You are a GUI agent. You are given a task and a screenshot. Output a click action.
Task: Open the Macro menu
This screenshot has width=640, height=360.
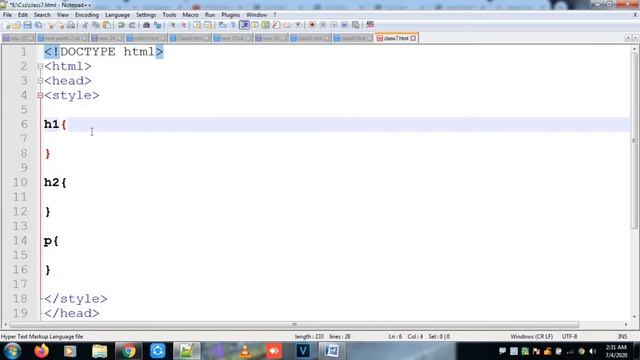190,15
